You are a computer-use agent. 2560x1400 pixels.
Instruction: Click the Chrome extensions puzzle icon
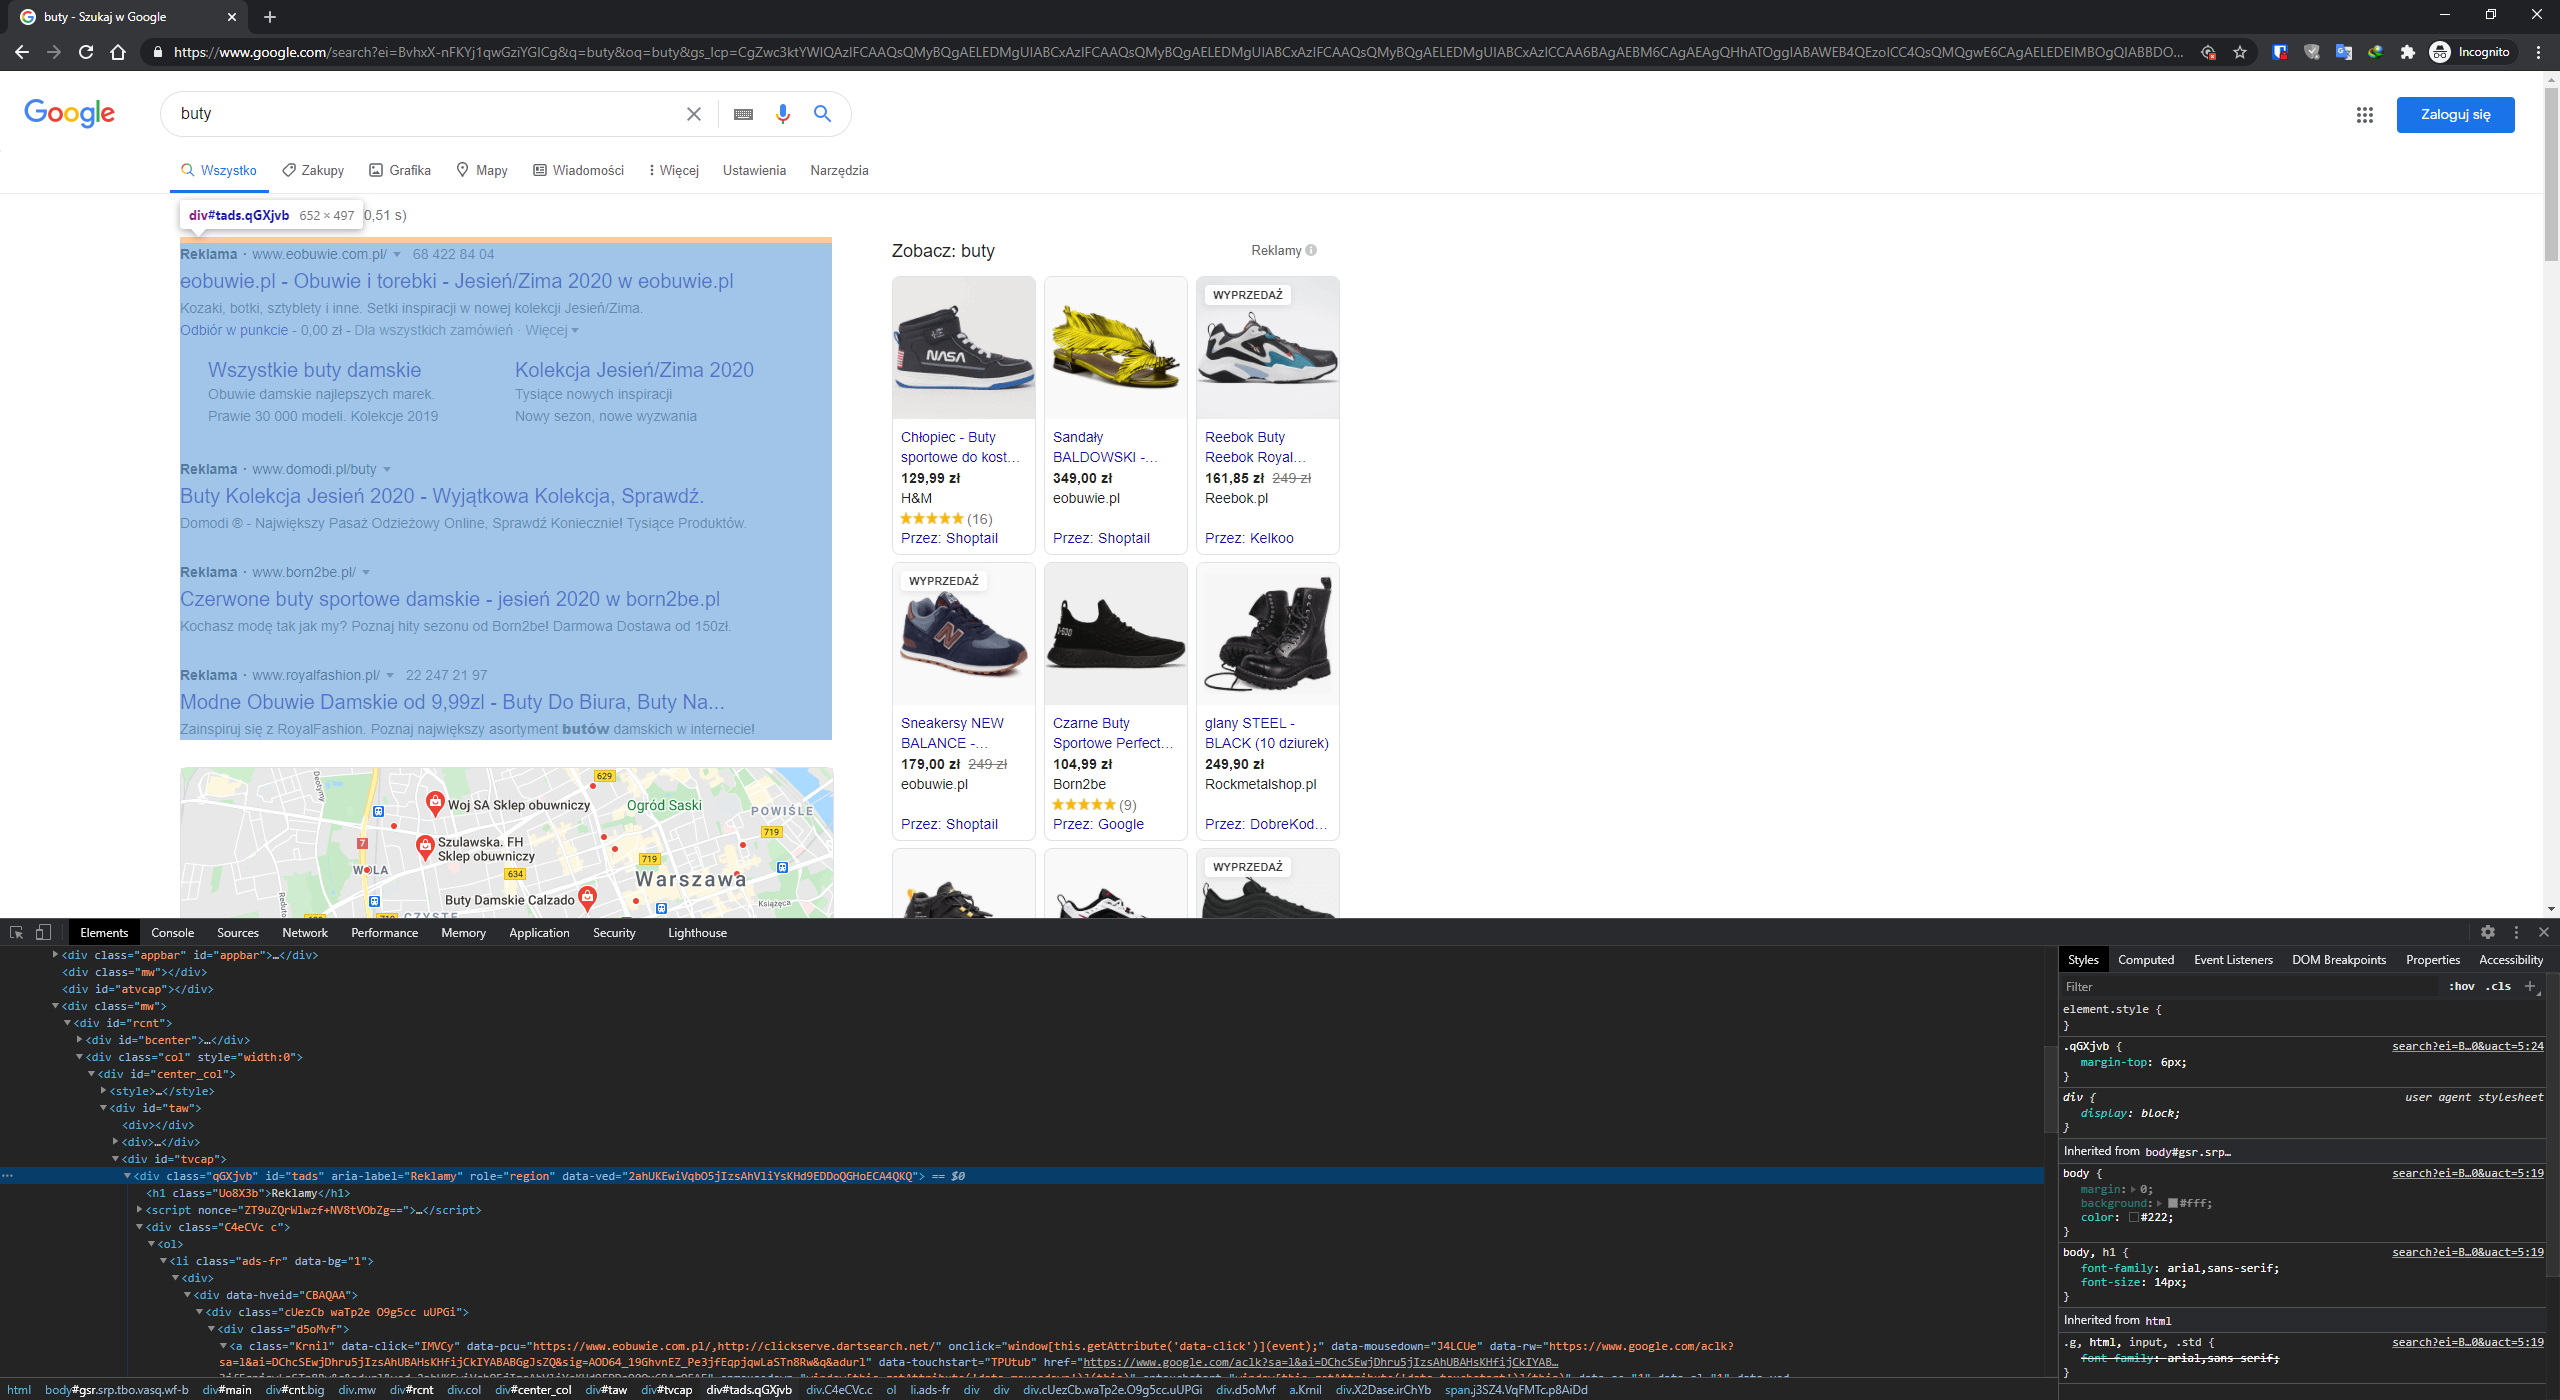pyautogui.click(x=2407, y=51)
